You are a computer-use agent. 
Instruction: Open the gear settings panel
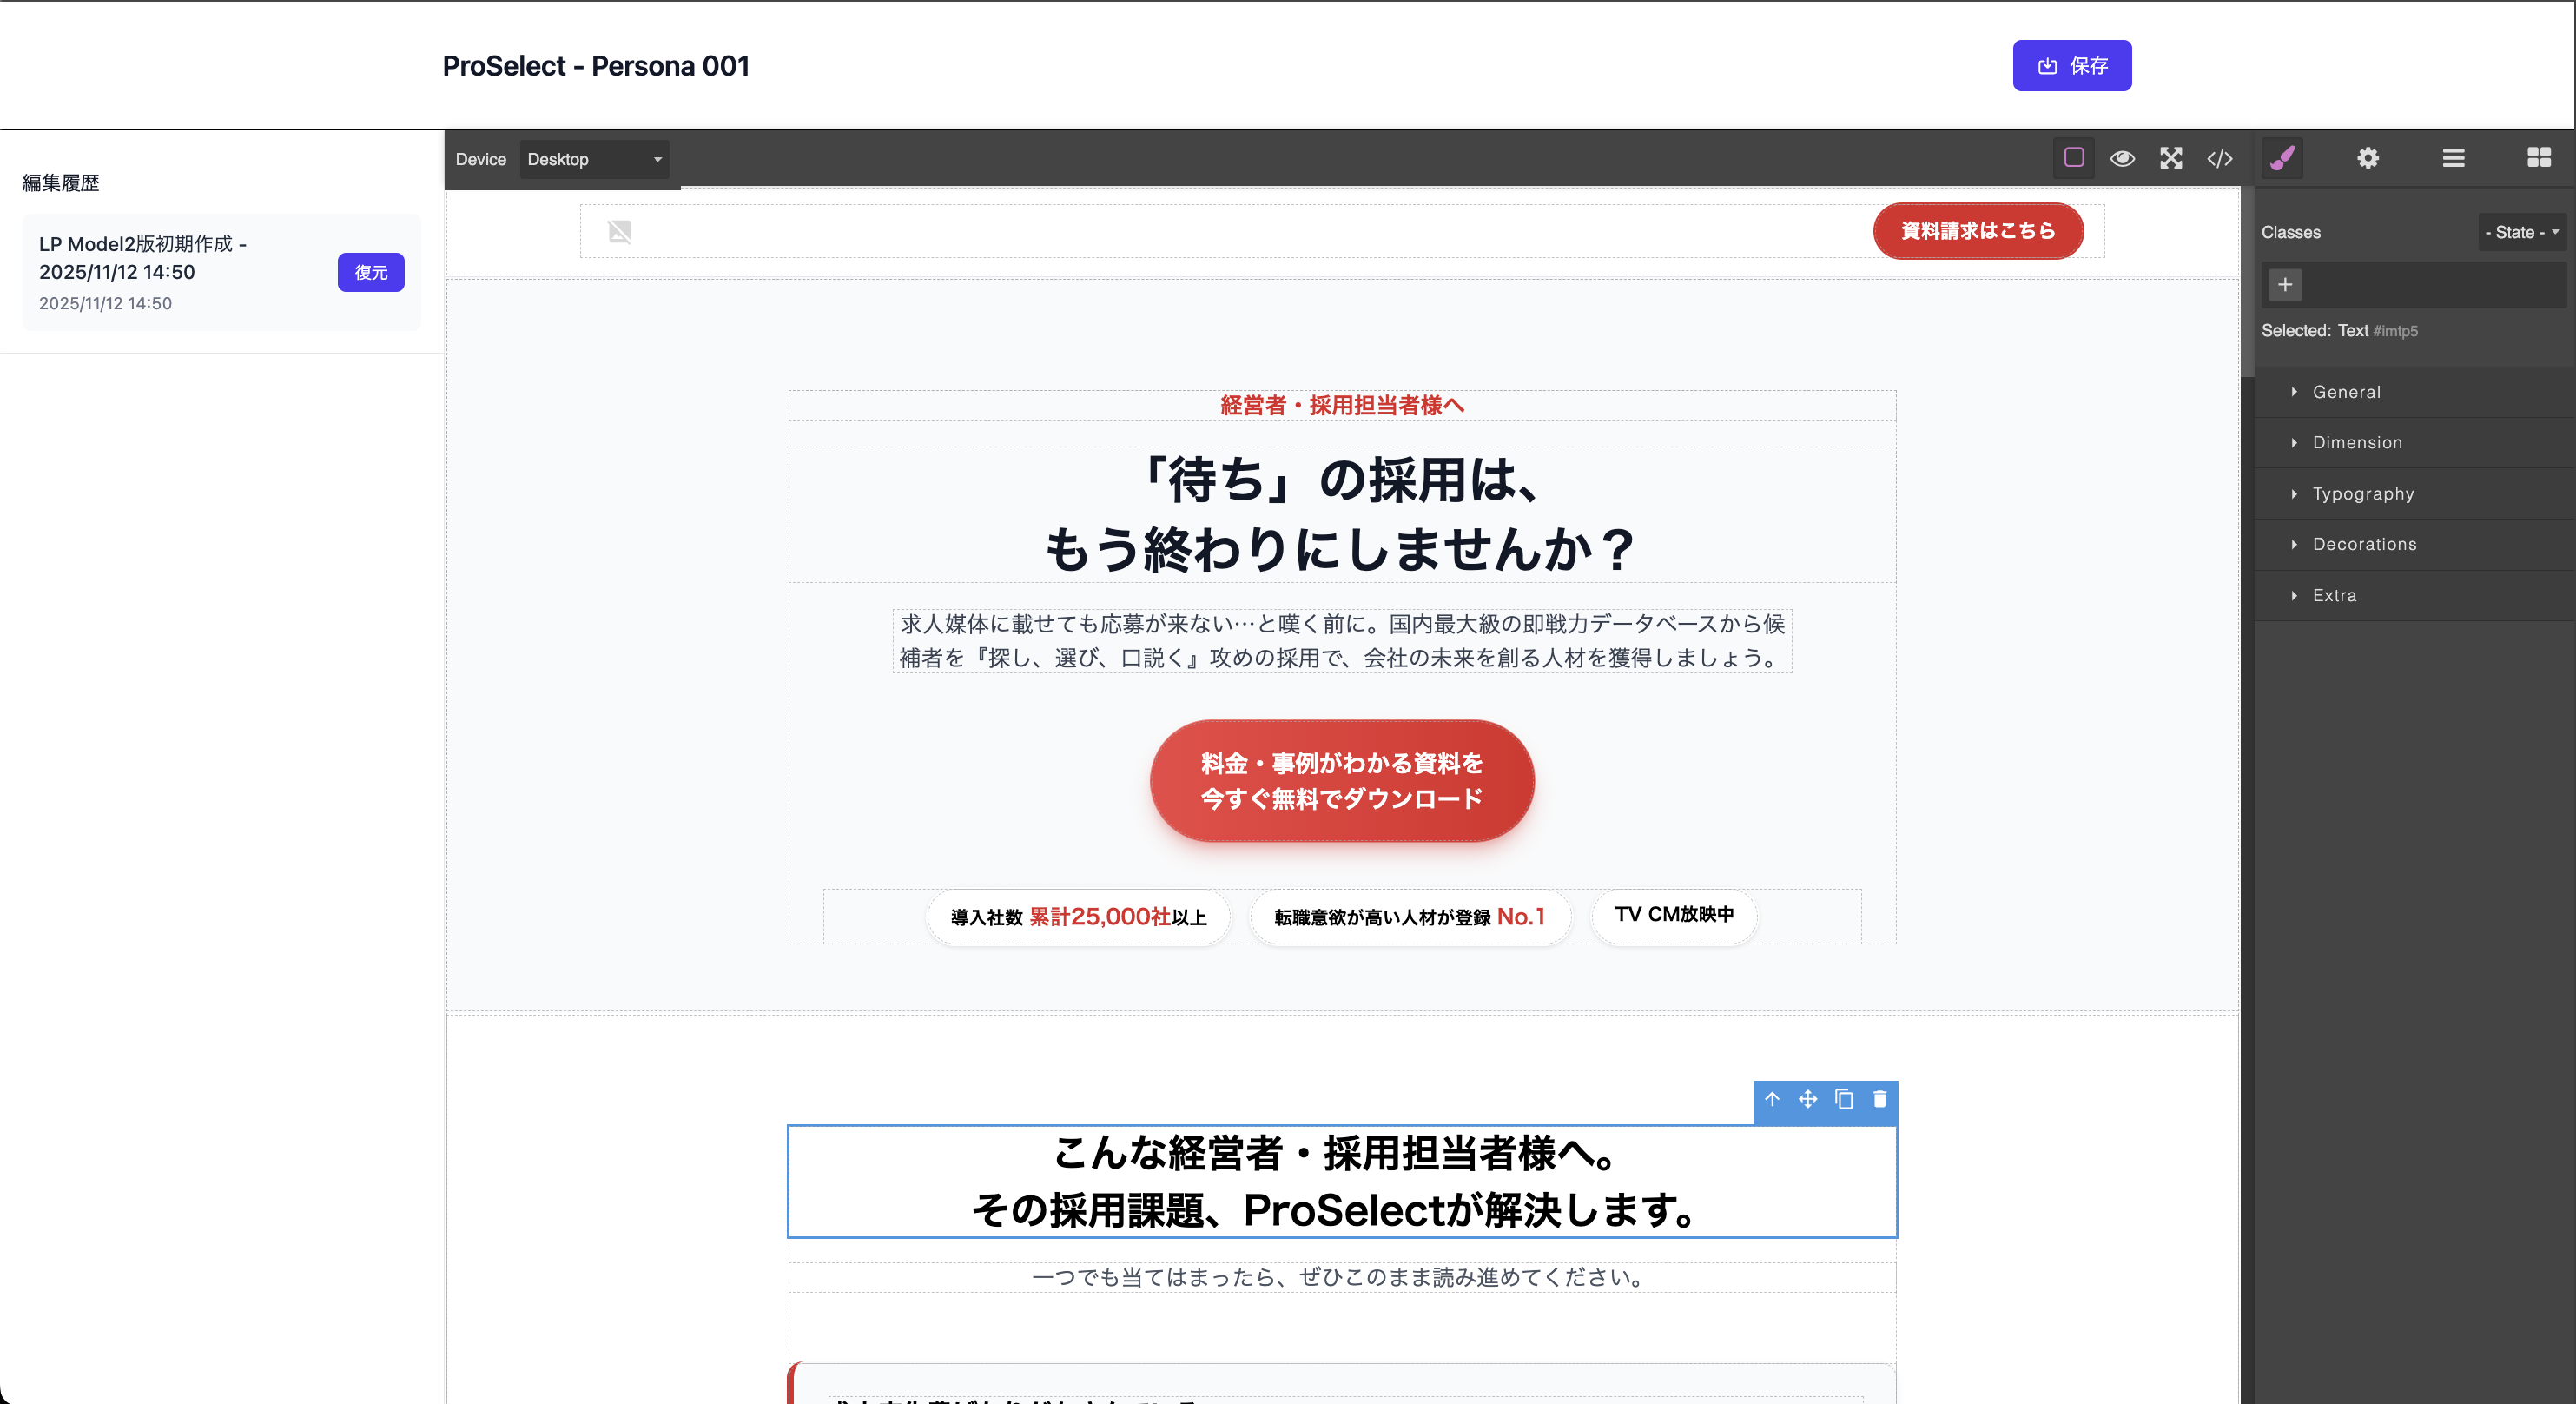[2367, 158]
